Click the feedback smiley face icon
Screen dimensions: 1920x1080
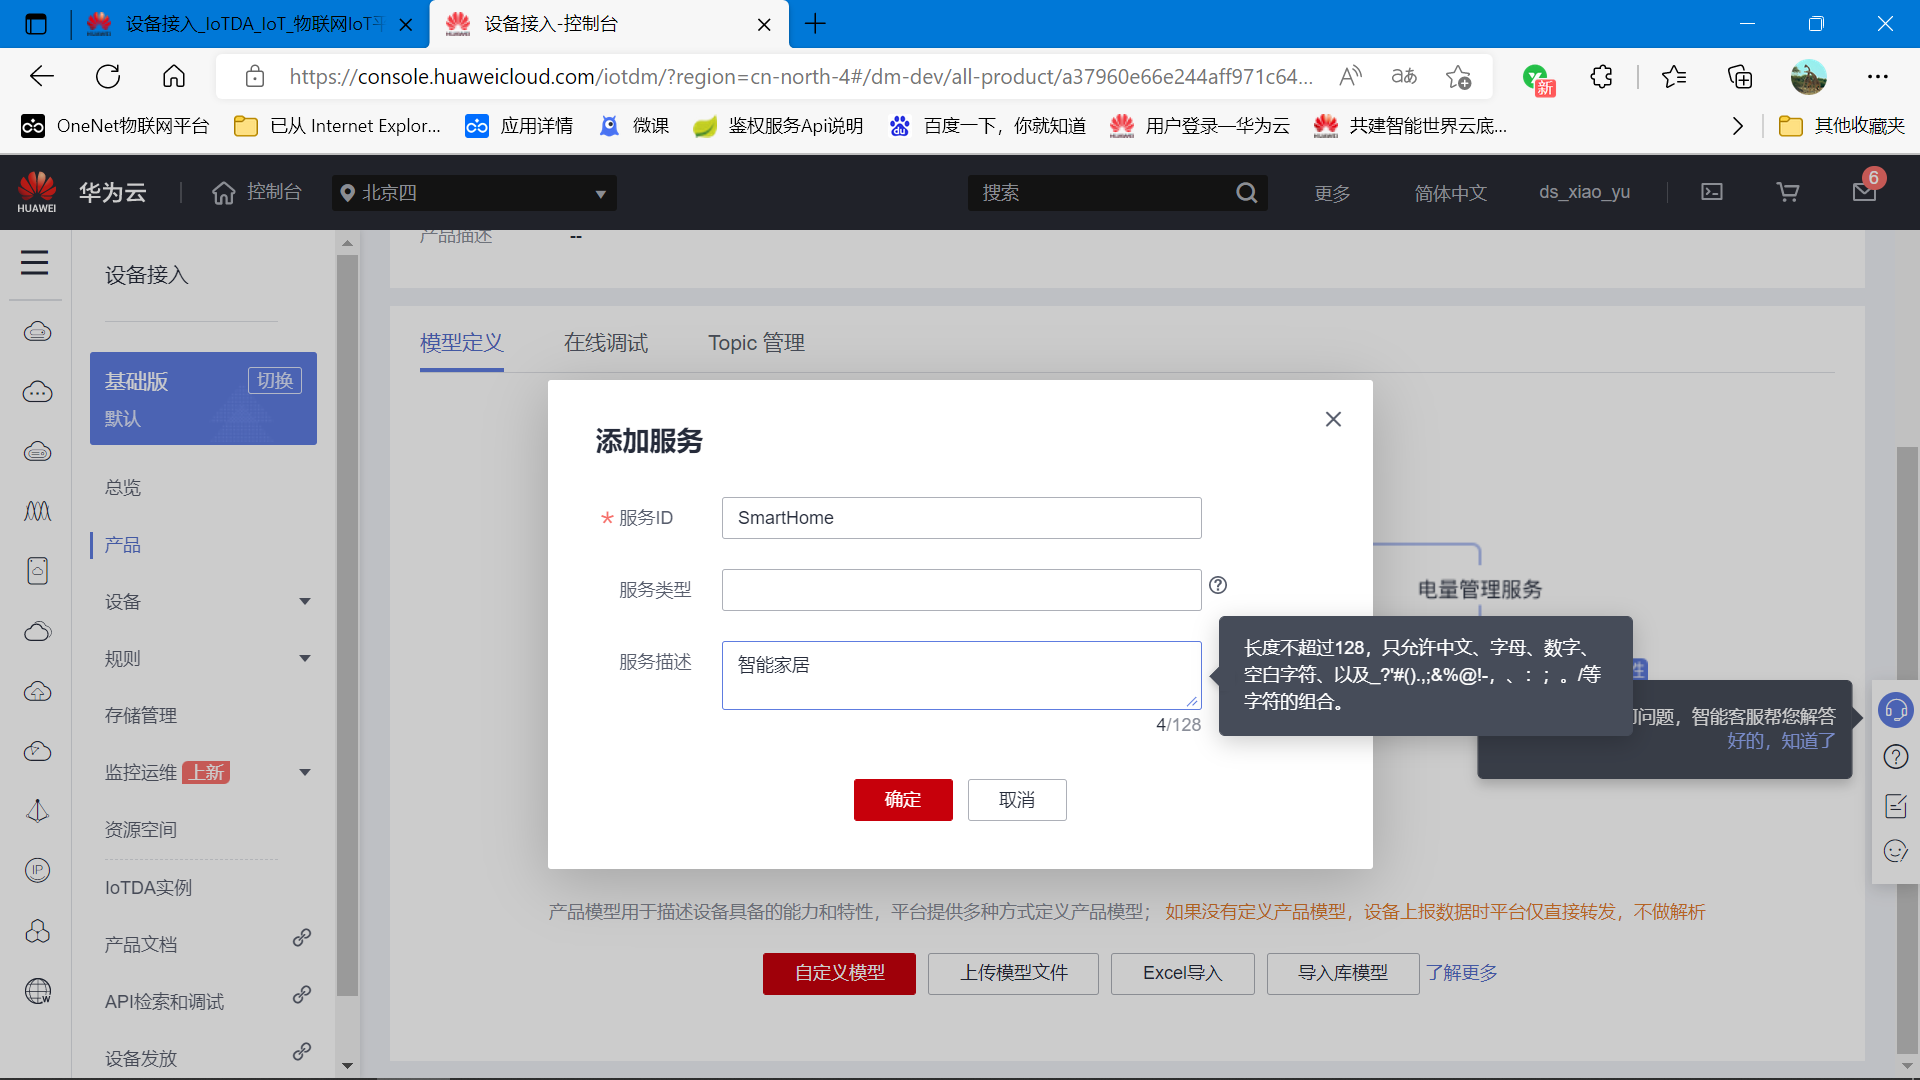click(1896, 851)
